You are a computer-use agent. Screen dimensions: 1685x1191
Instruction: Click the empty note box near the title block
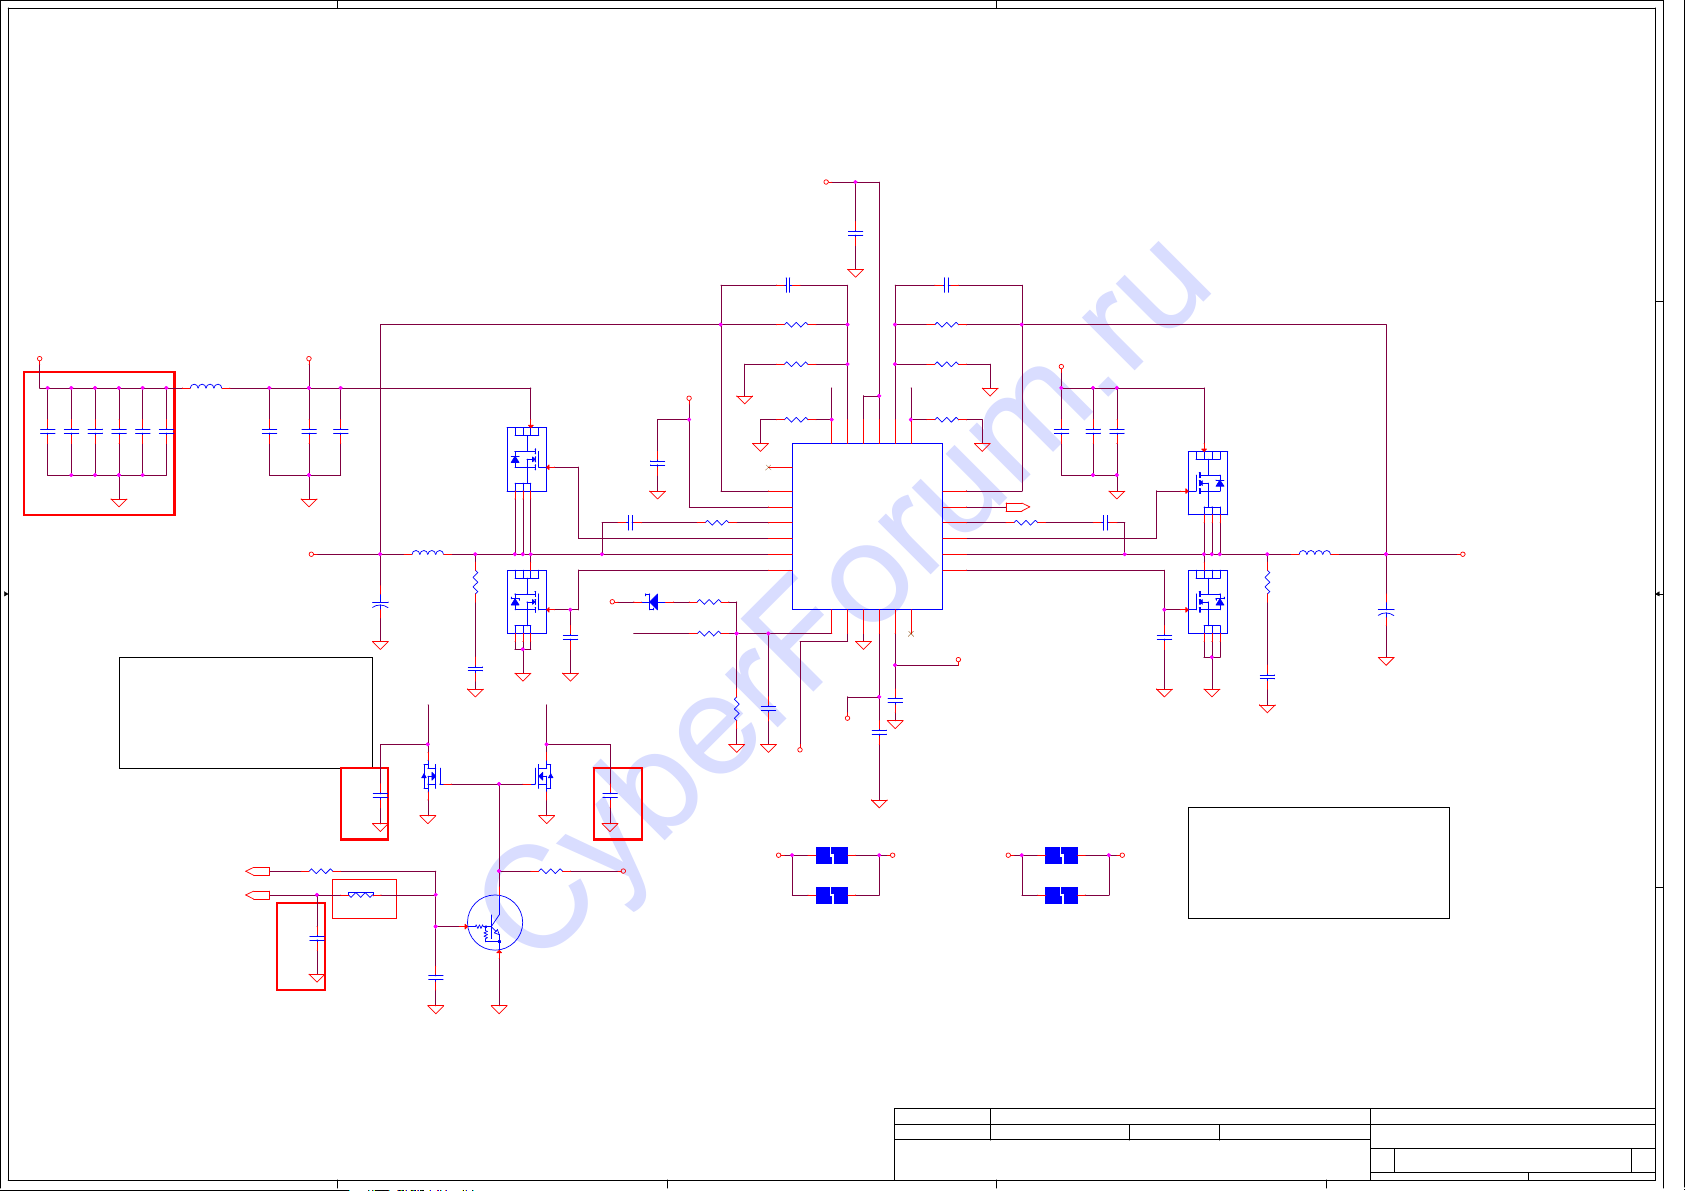pyautogui.click(x=1318, y=862)
